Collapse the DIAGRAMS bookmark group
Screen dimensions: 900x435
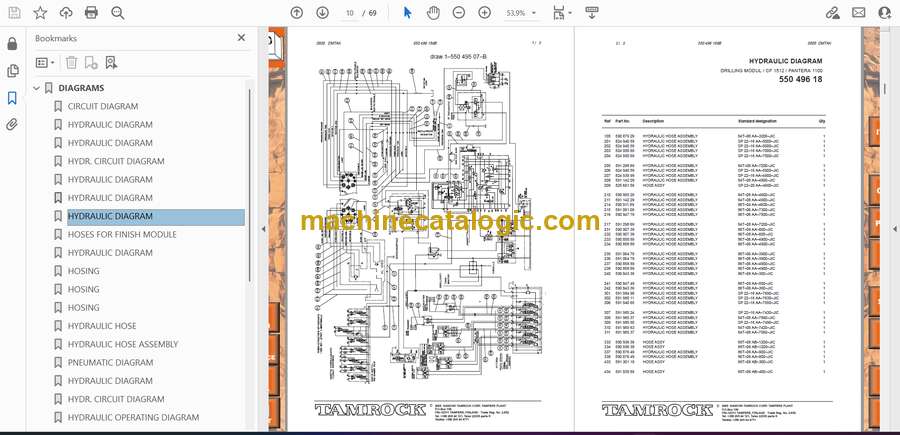click(x=37, y=88)
